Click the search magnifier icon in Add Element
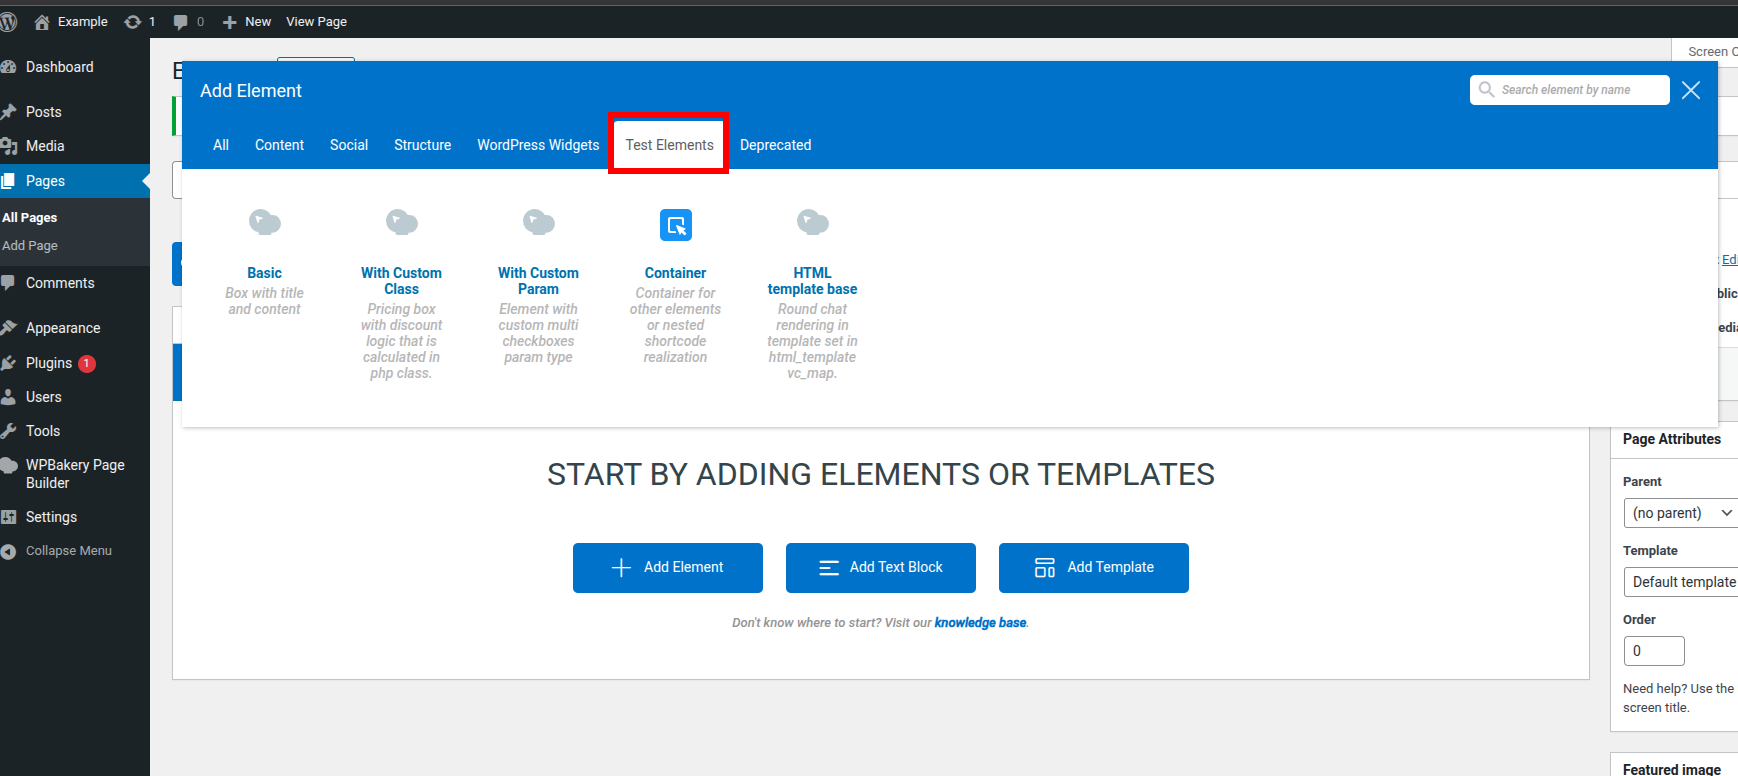The width and height of the screenshot is (1738, 776). tap(1487, 89)
